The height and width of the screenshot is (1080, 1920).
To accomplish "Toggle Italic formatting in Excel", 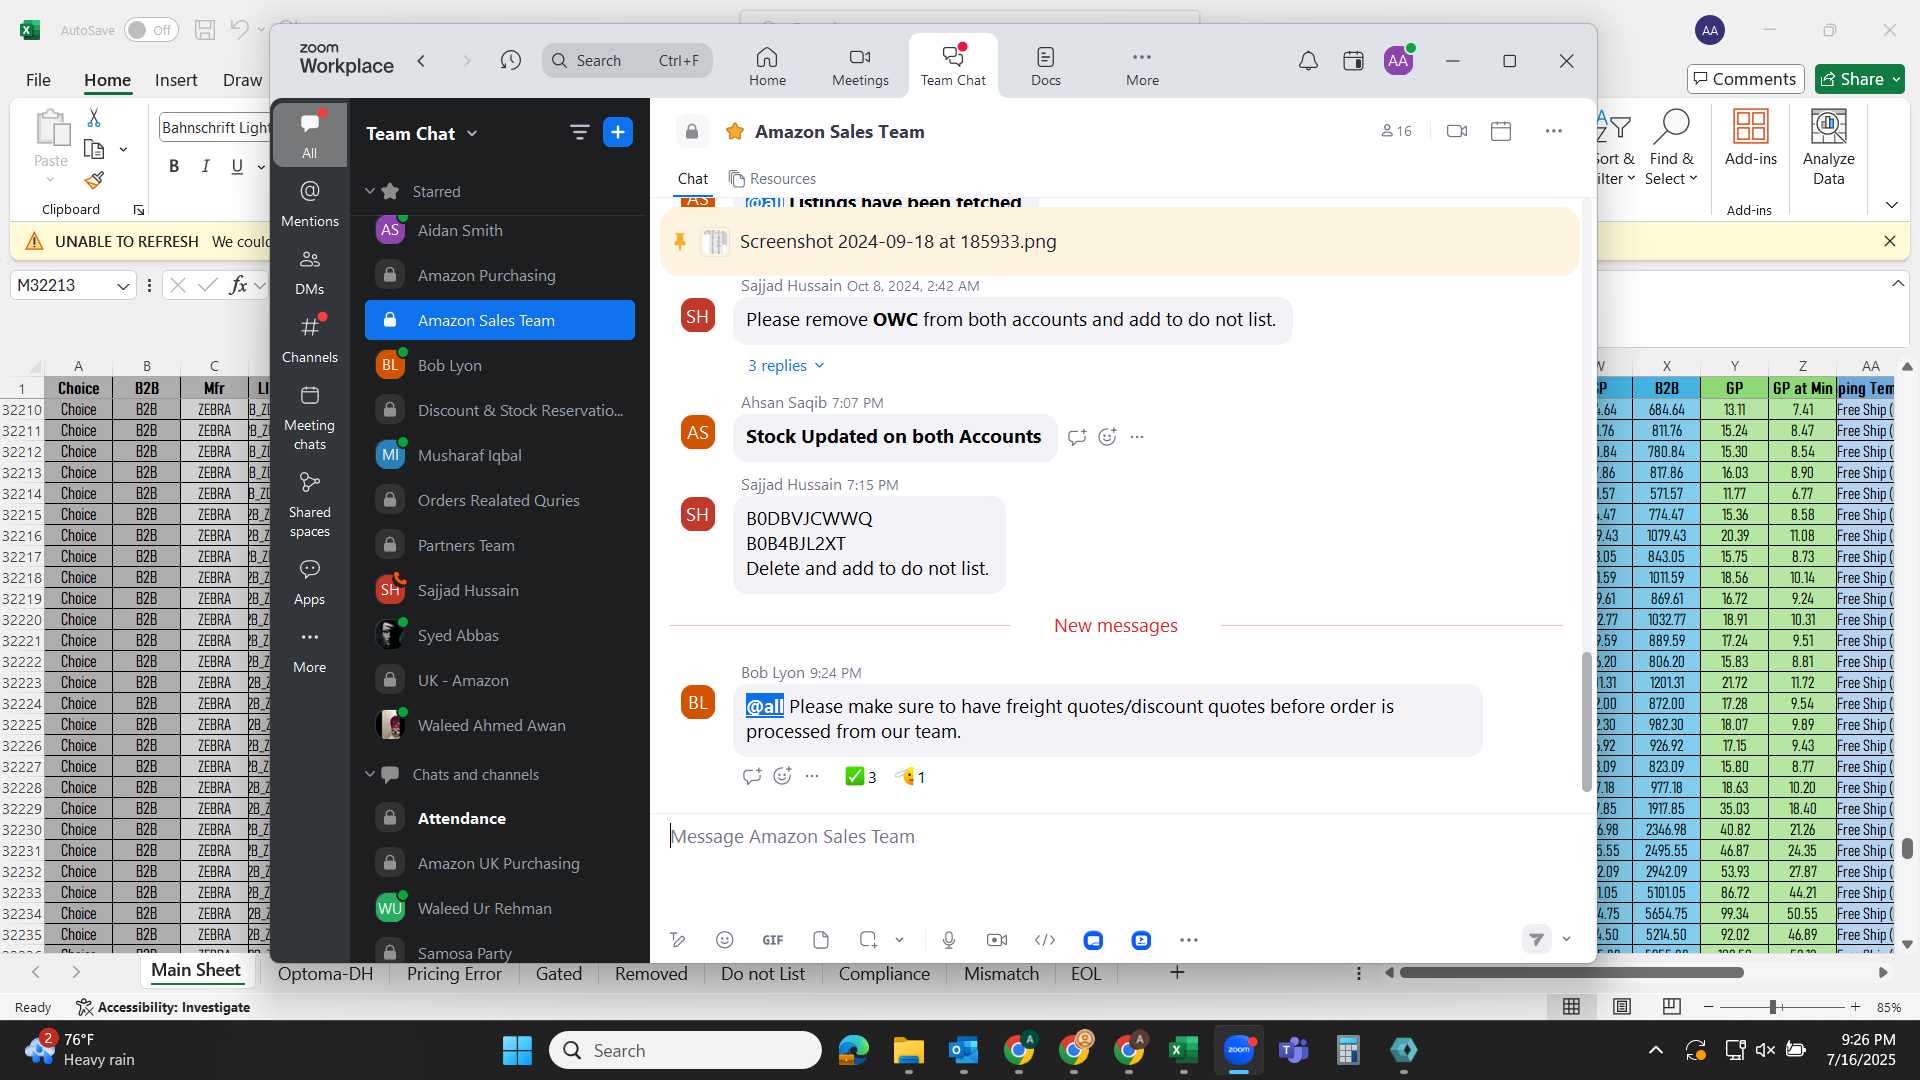I will [x=206, y=166].
